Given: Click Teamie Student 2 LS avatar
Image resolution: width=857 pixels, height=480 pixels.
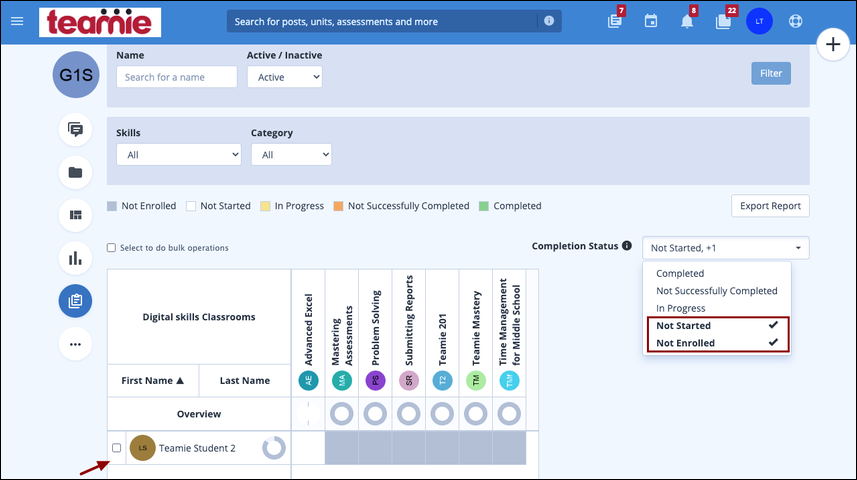Looking at the screenshot, I should point(143,448).
